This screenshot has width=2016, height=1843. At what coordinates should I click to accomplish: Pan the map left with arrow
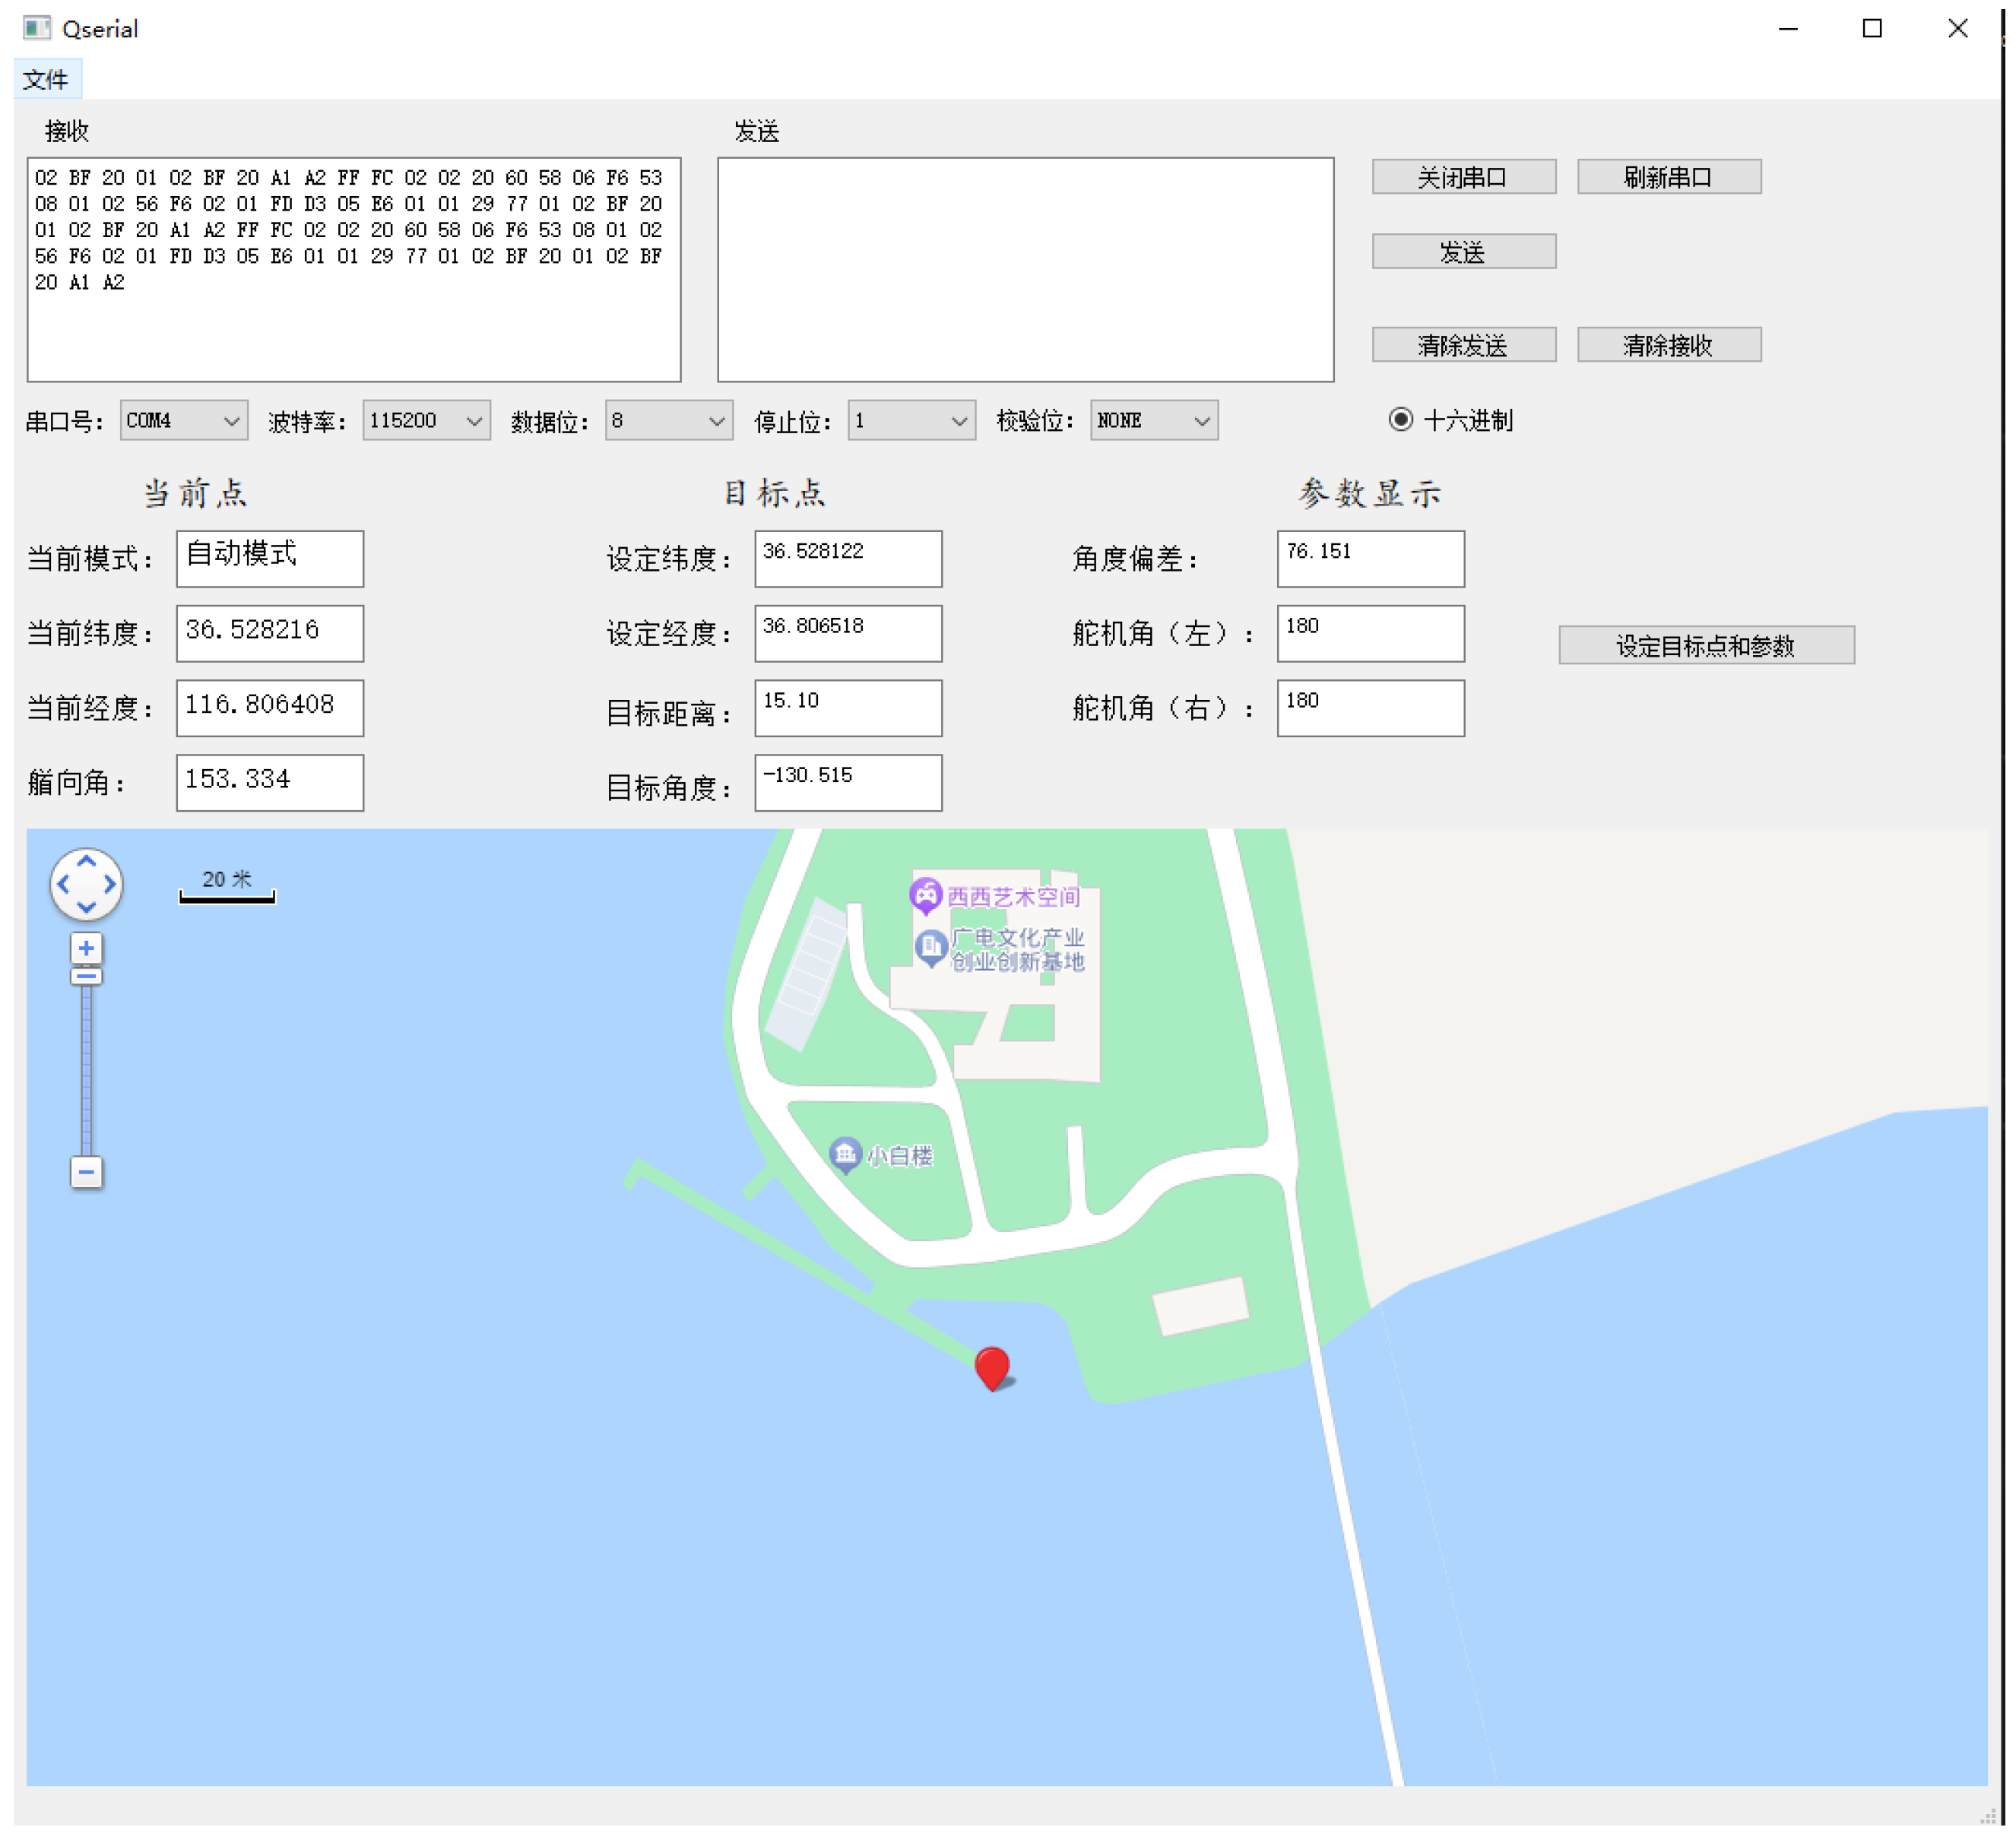click(x=63, y=884)
